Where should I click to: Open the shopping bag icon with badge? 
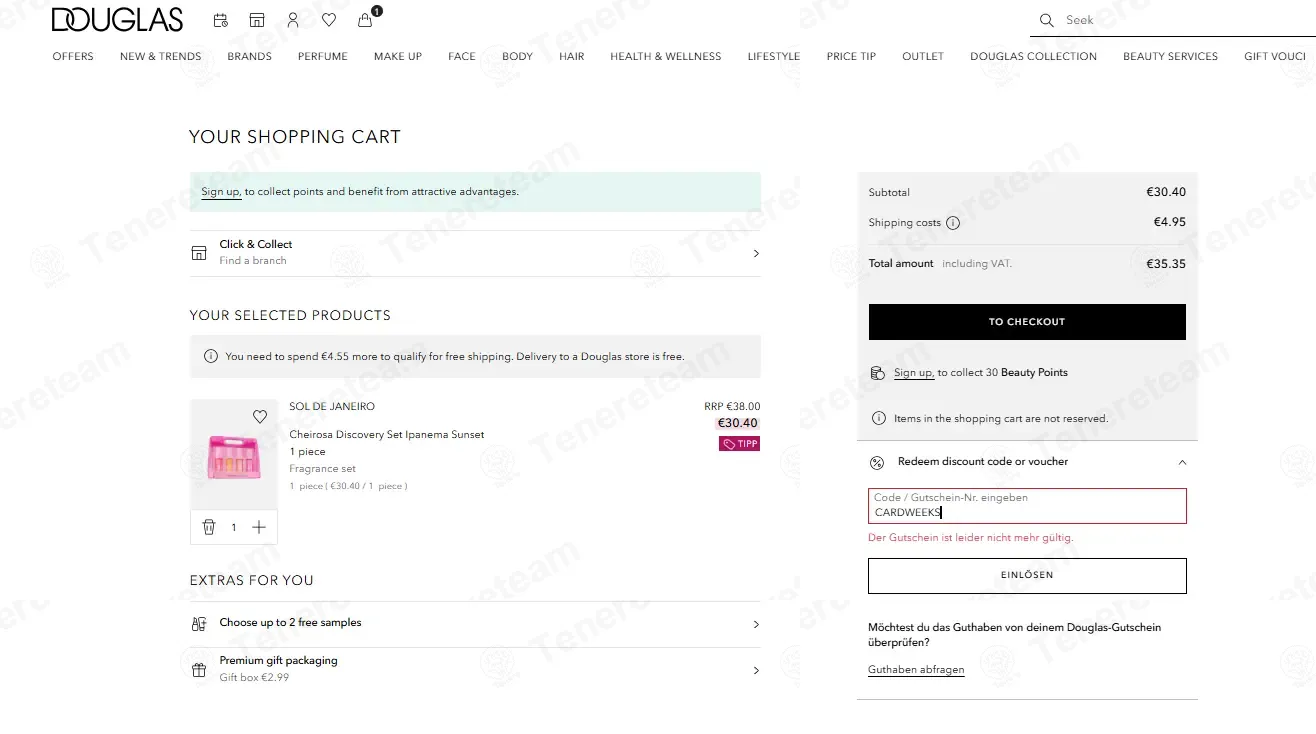tap(367, 18)
